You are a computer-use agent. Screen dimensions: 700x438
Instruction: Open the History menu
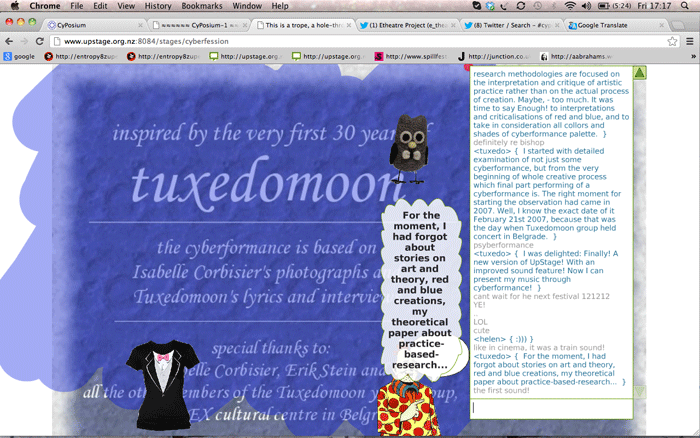(158, 6)
